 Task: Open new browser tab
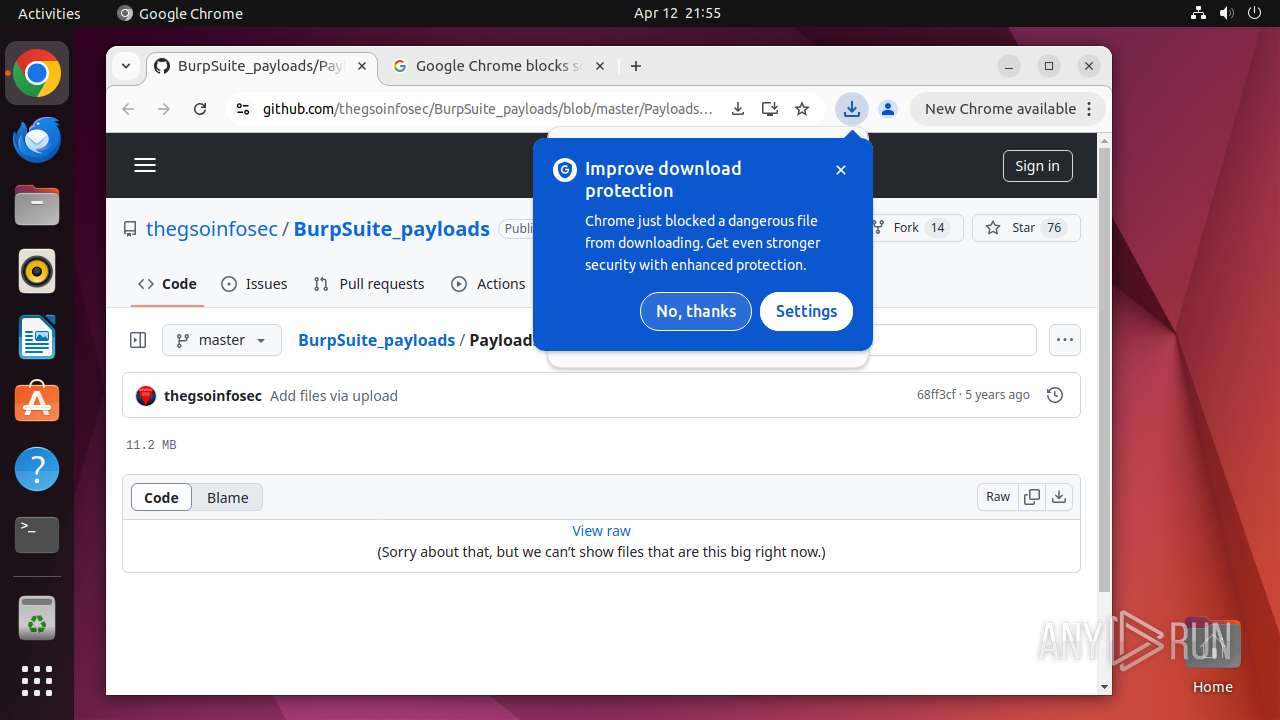point(636,66)
